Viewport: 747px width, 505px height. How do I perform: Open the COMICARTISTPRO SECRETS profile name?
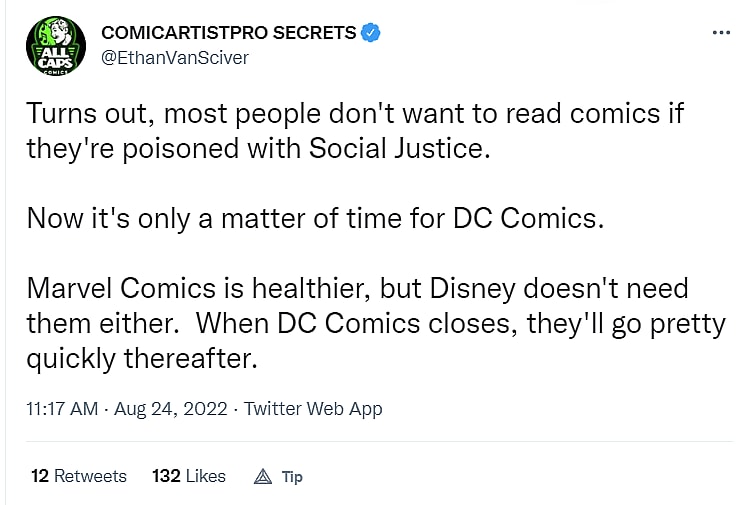point(228,33)
